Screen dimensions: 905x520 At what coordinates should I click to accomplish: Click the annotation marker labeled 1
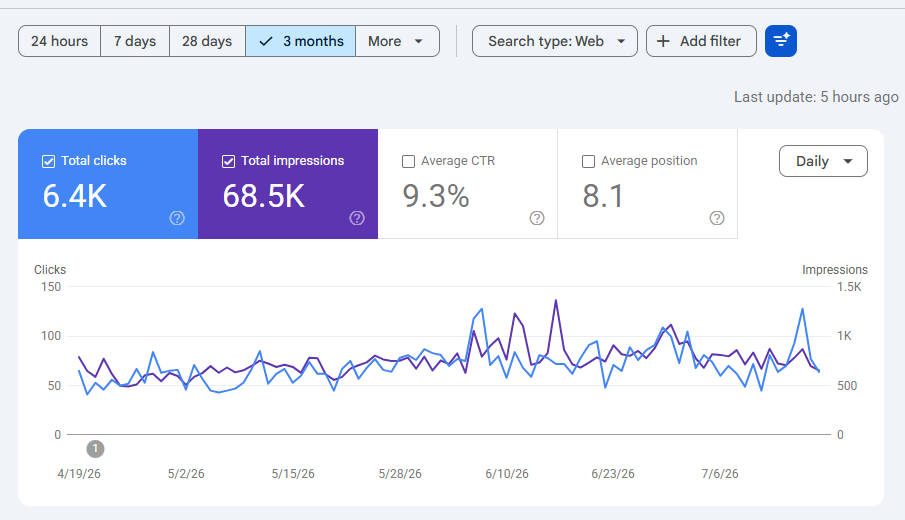(95, 448)
